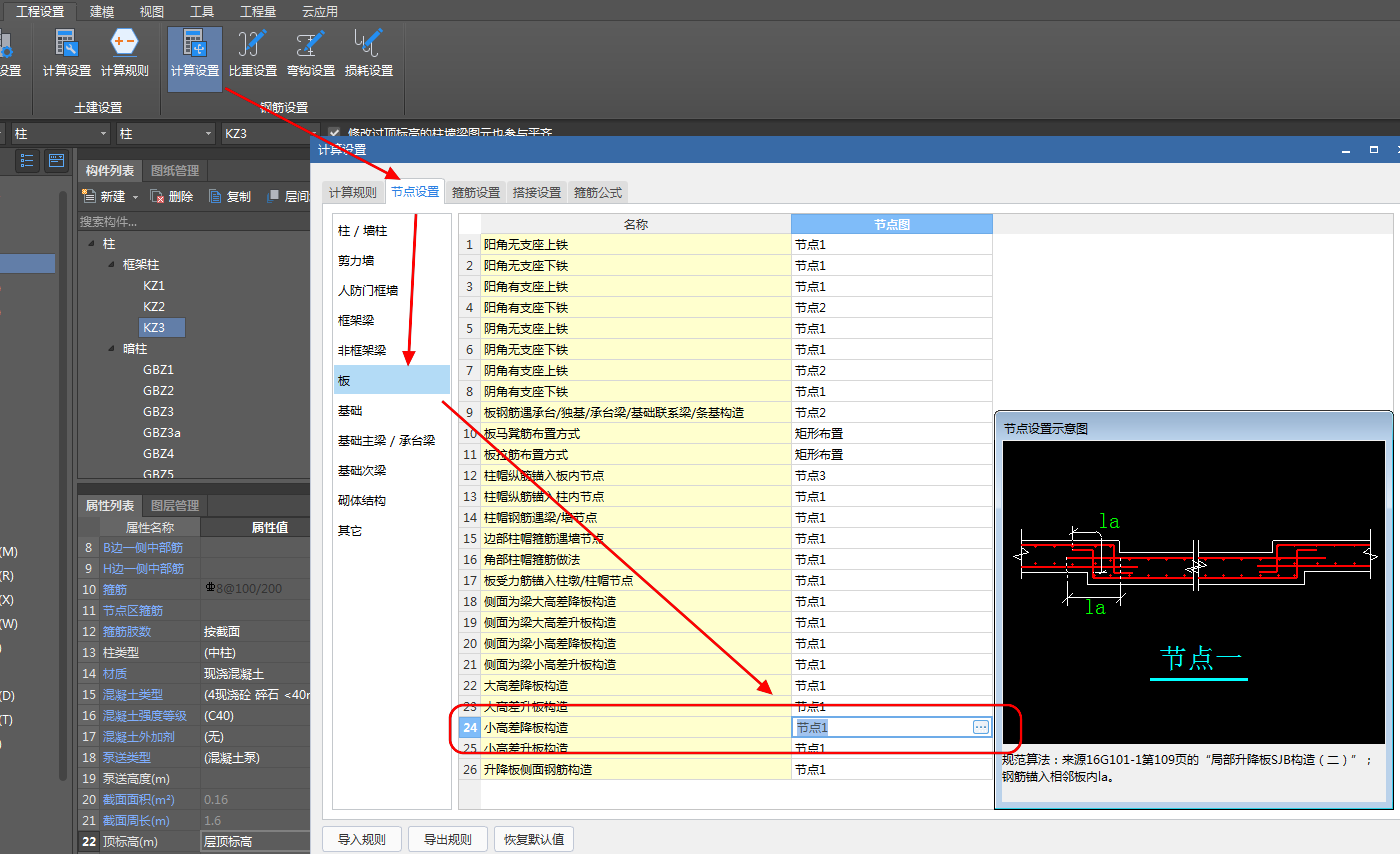Select the 框架梁 category
This screenshot has height=854, width=1400.
392,321
